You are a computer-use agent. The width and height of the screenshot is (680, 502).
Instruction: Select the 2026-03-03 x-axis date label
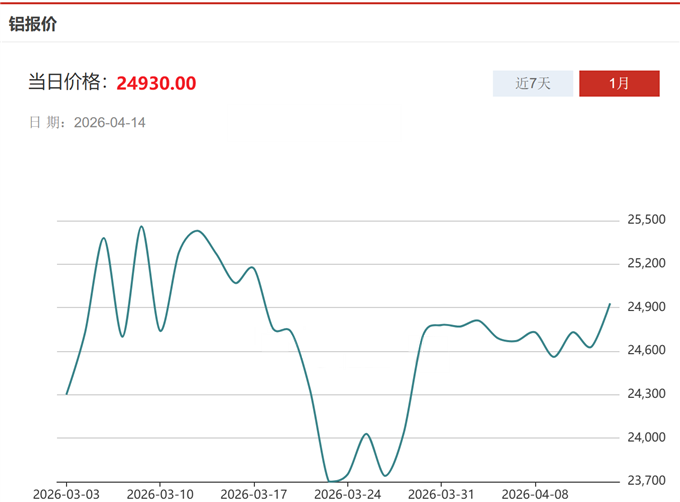coord(67,494)
